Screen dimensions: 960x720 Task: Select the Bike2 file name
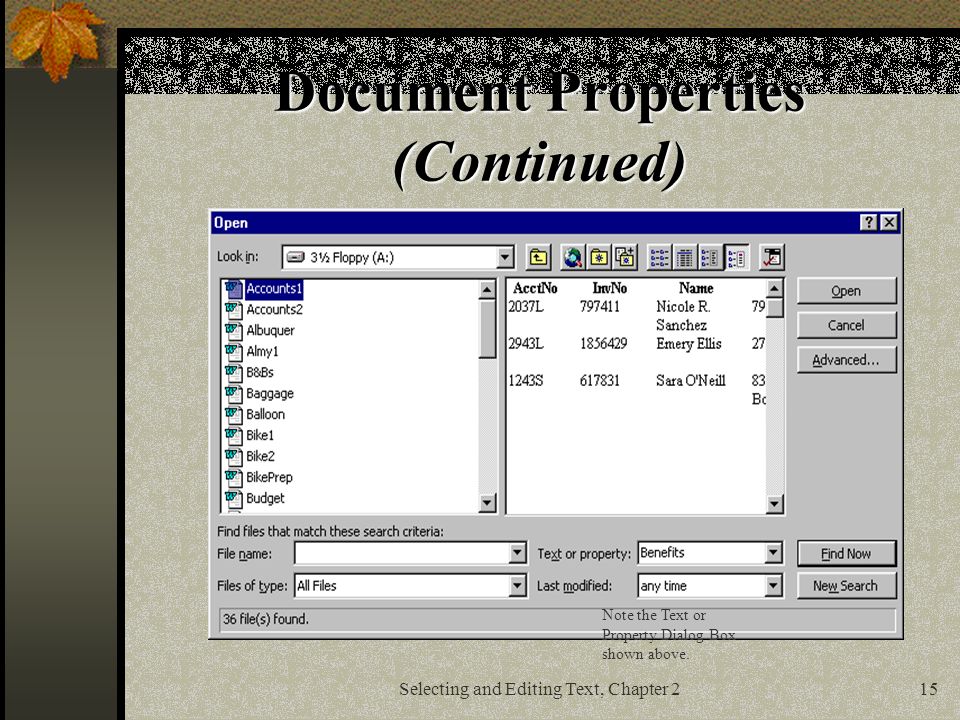coord(260,456)
